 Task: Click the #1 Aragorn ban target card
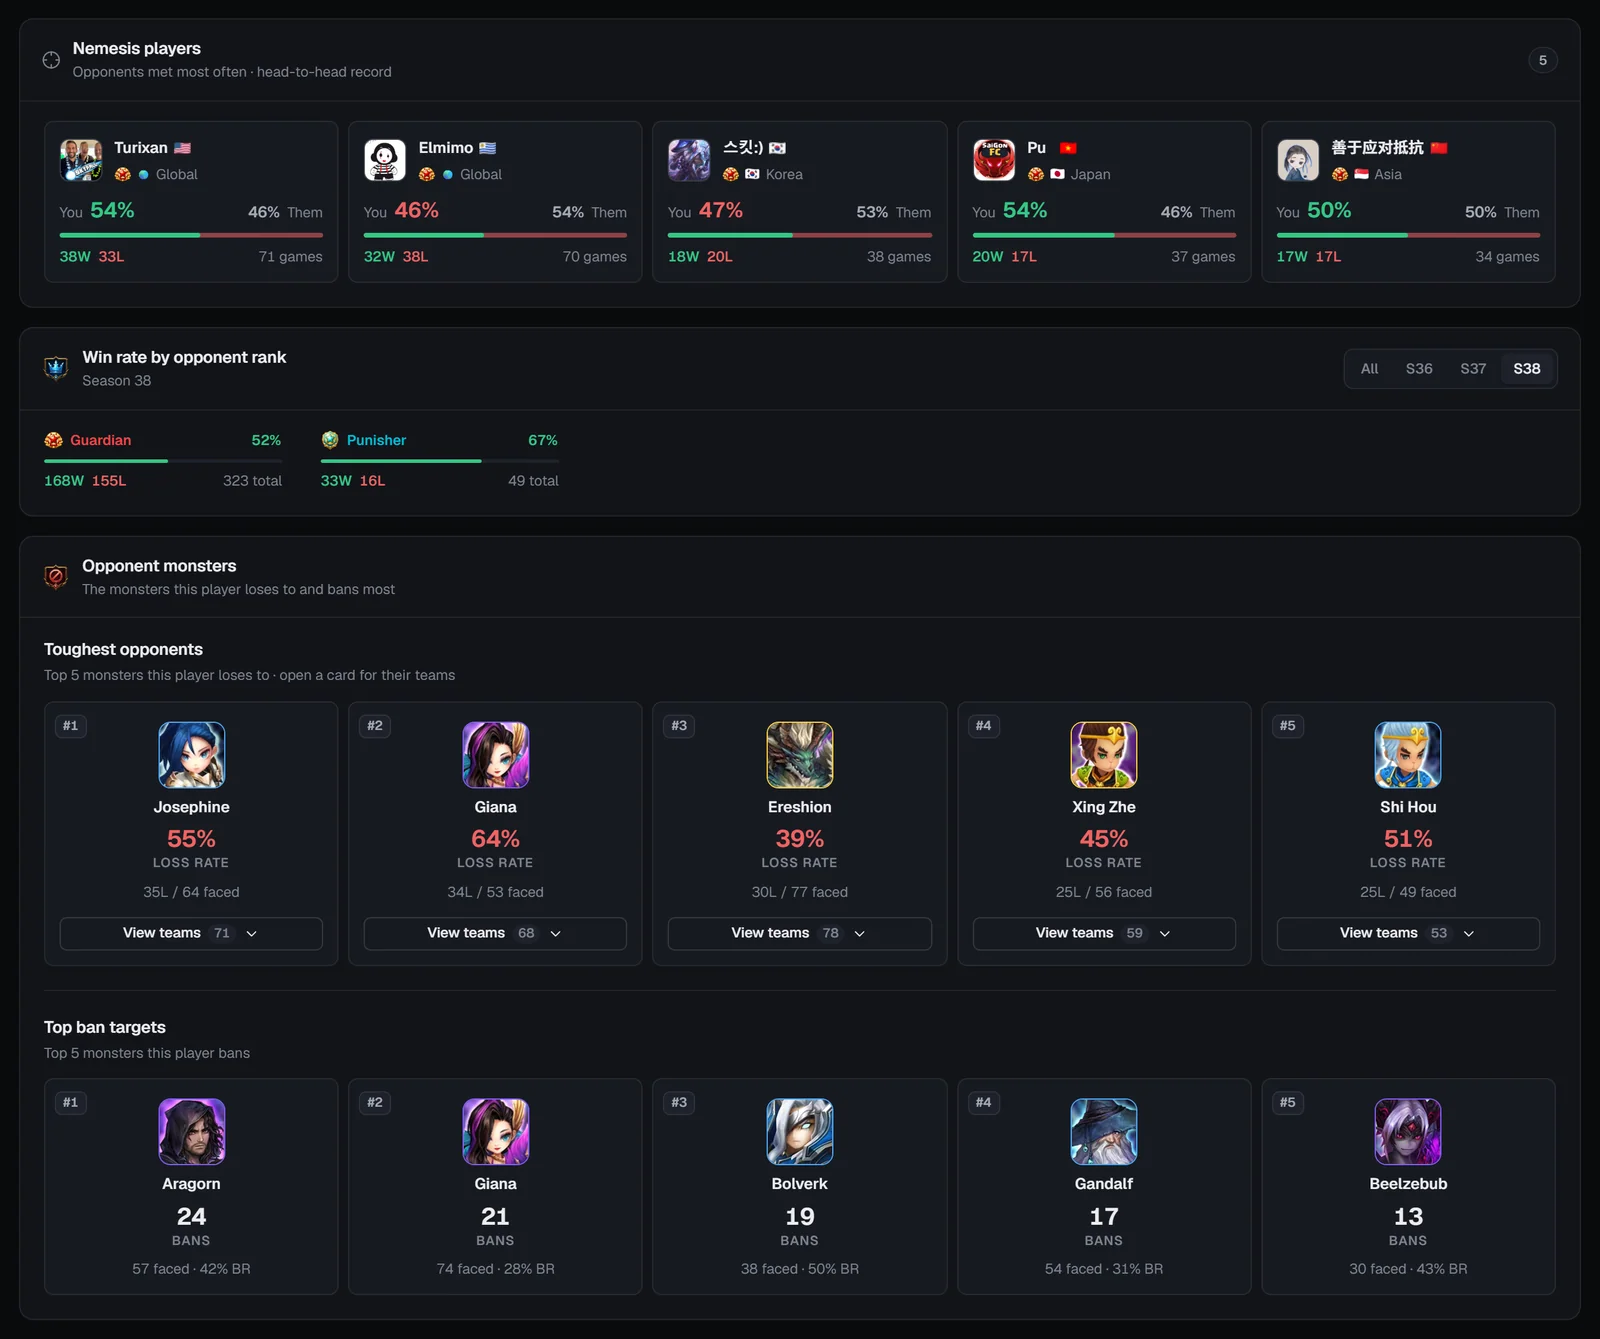[x=191, y=1186]
